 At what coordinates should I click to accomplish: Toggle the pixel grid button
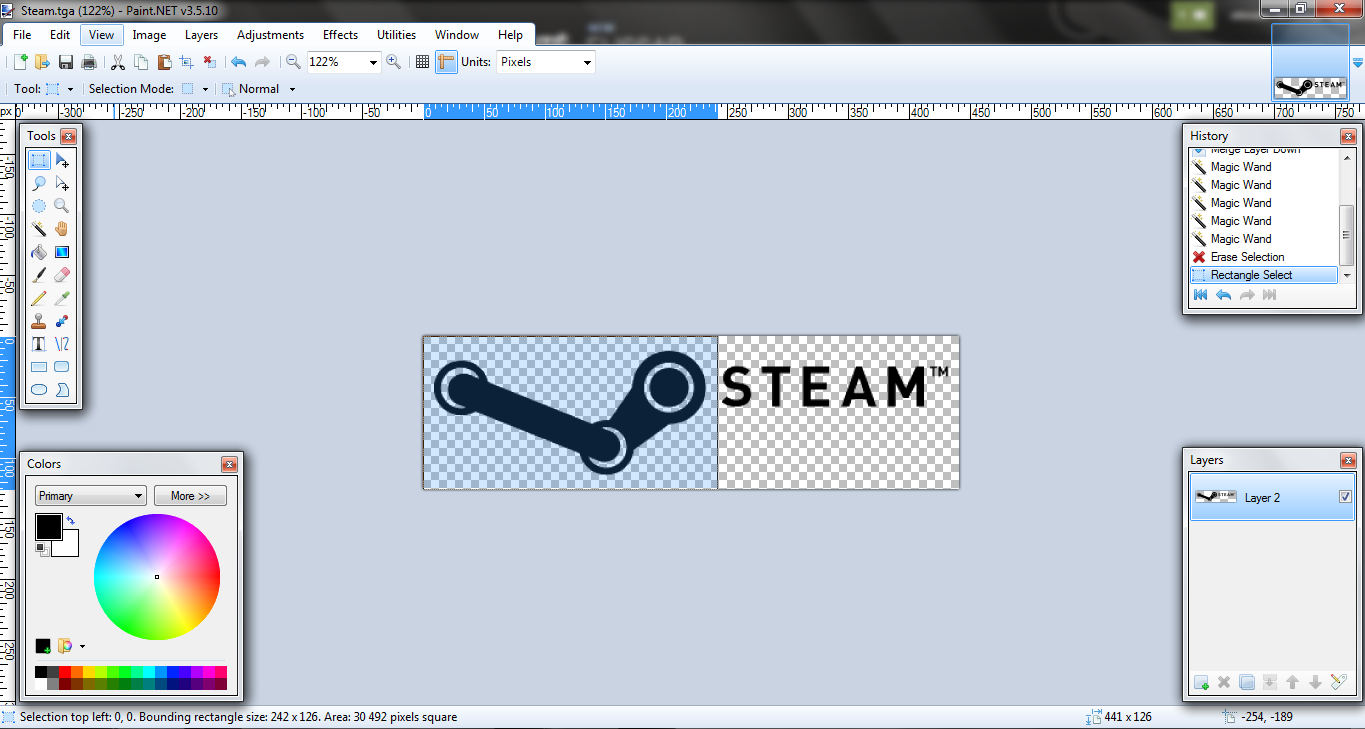pos(422,62)
